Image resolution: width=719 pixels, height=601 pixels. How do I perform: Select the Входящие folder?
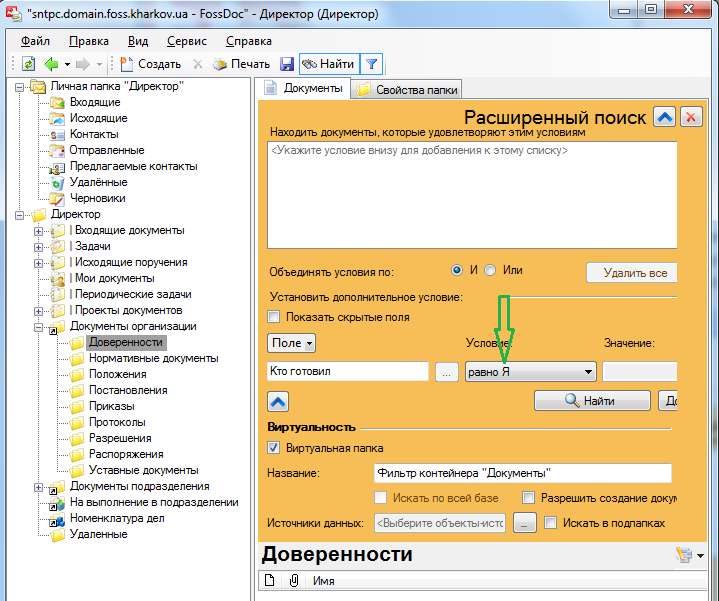click(94, 102)
